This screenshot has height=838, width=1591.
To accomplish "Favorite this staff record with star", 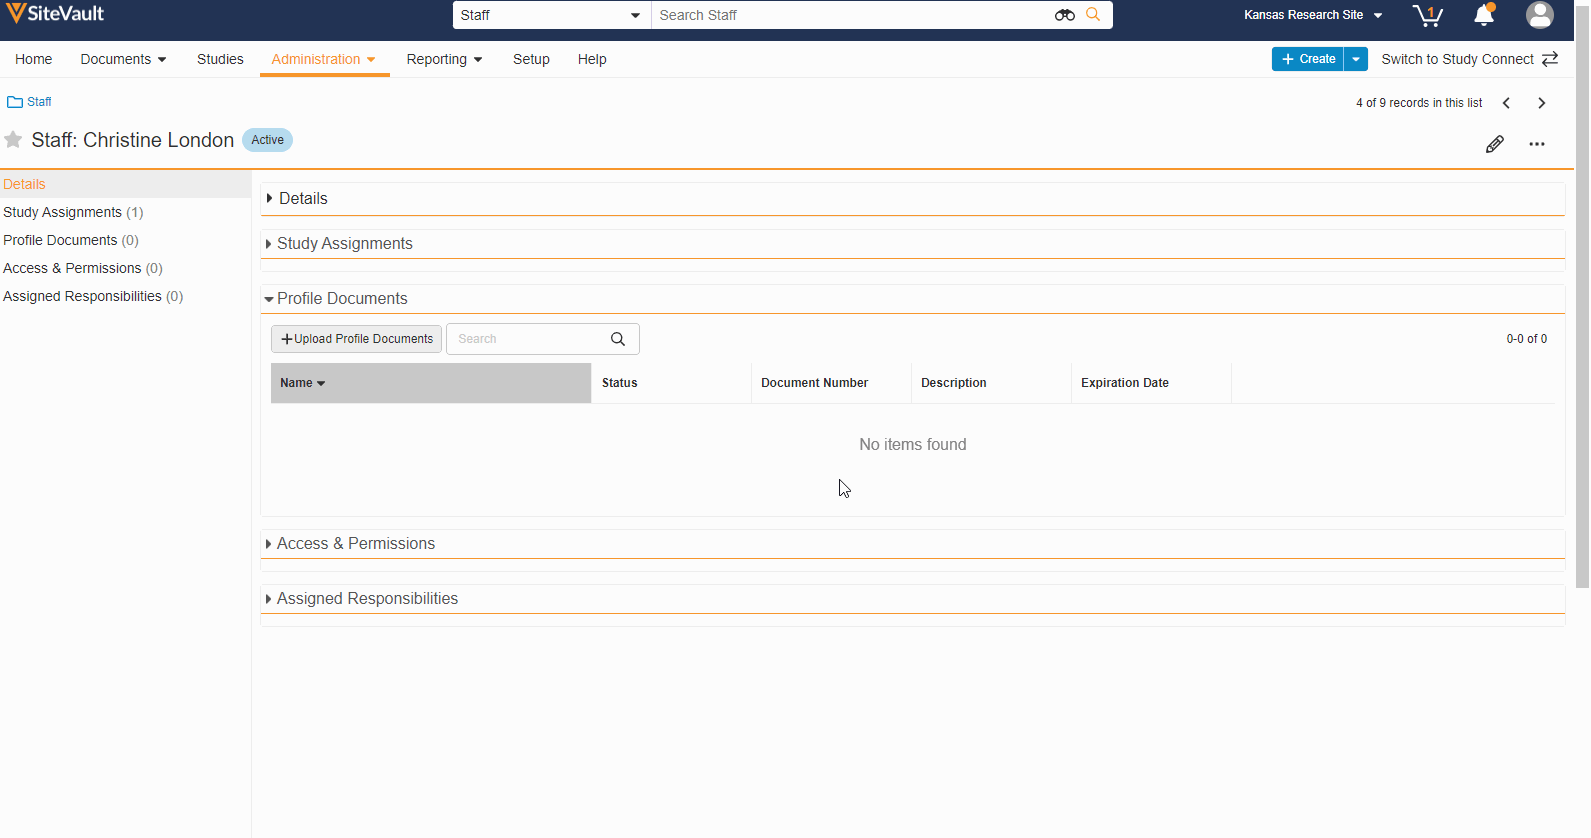I will coord(13,140).
